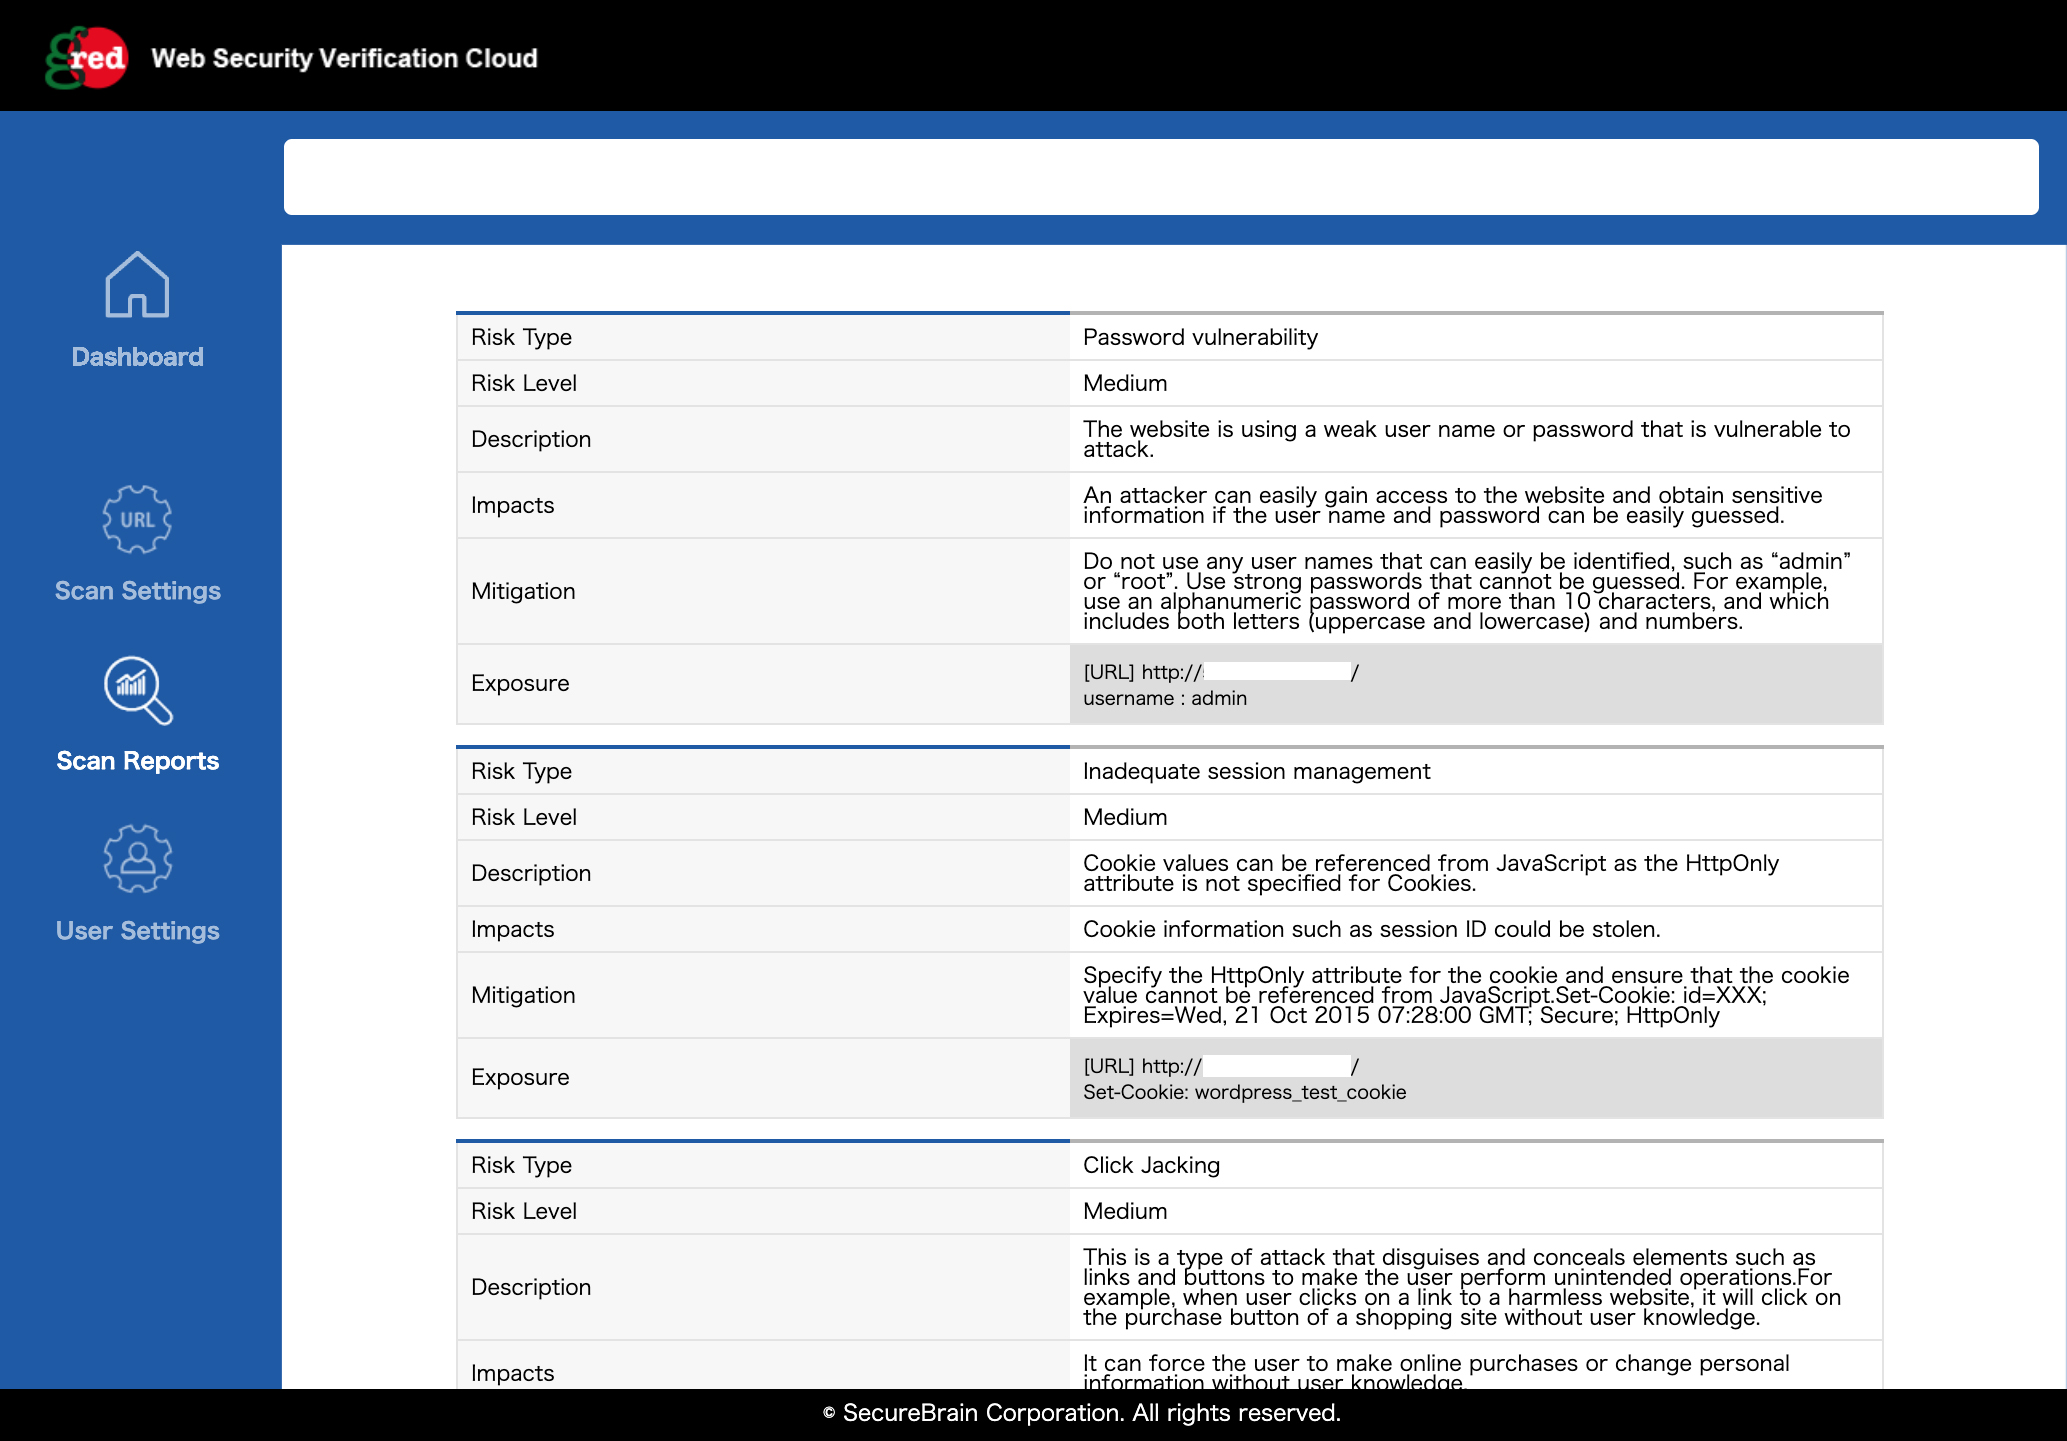Click Risk Level Medium for Click Jacking
Screen dimensions: 2067x1441
point(1125,1211)
